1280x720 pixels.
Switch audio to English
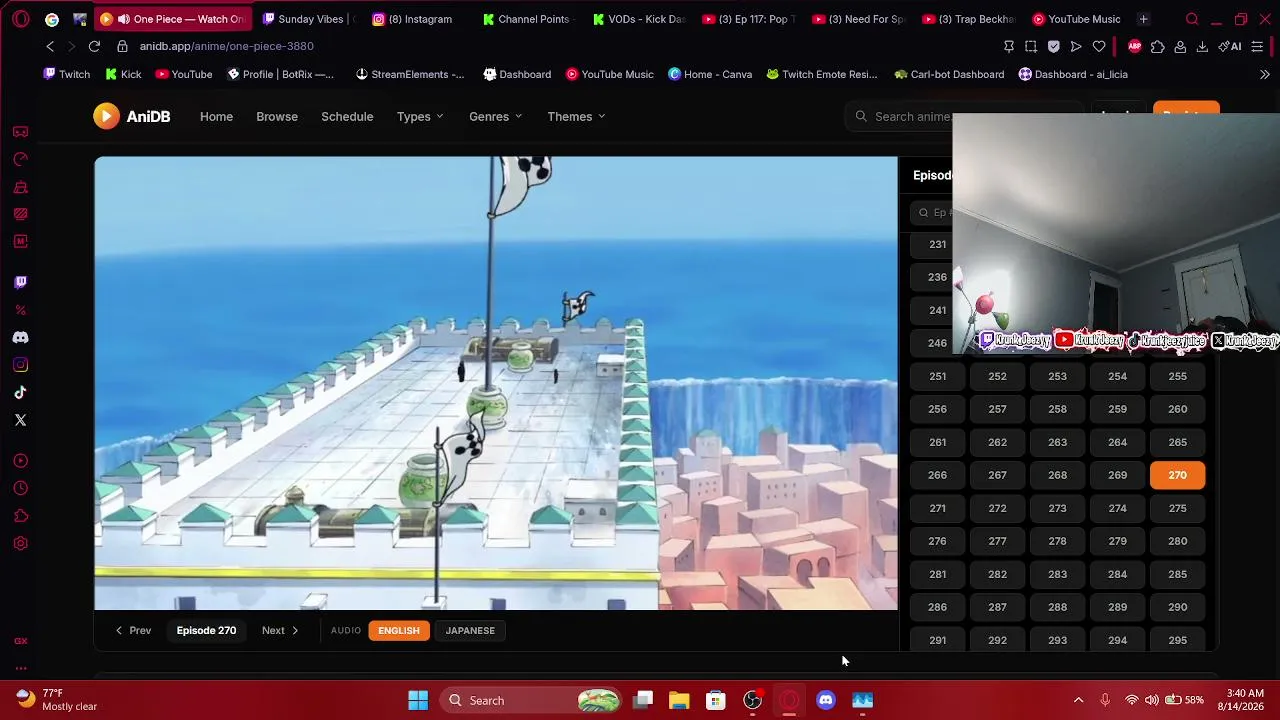399,631
